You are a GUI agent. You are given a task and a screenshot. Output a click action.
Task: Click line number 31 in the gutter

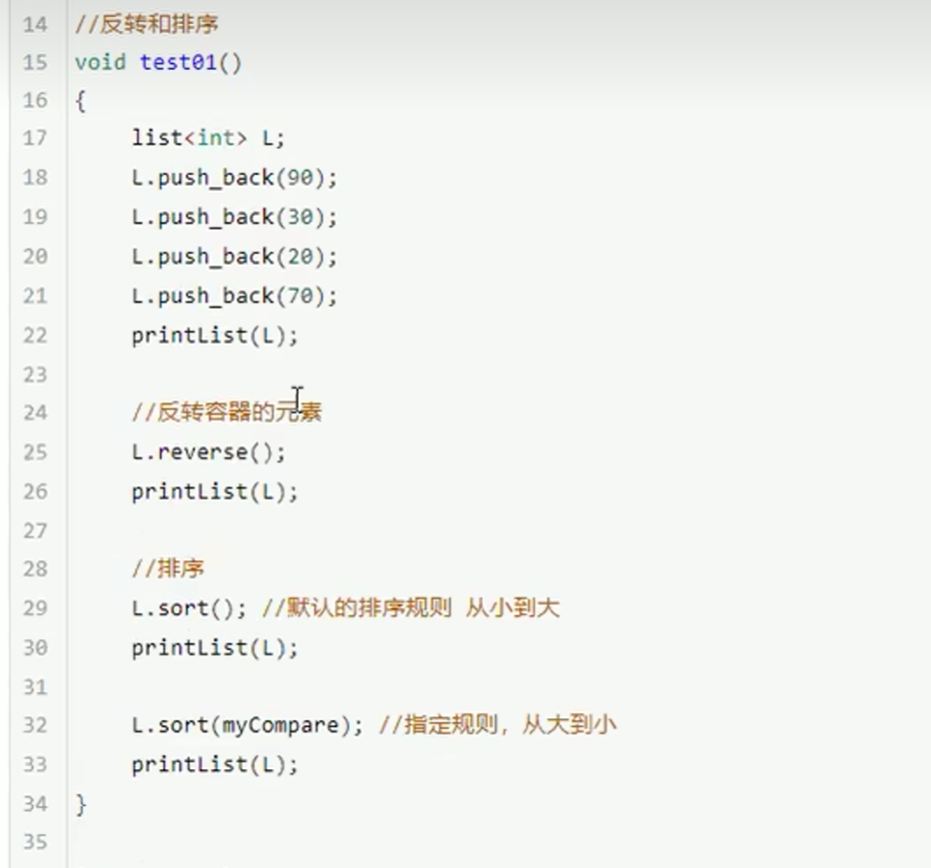coord(35,687)
